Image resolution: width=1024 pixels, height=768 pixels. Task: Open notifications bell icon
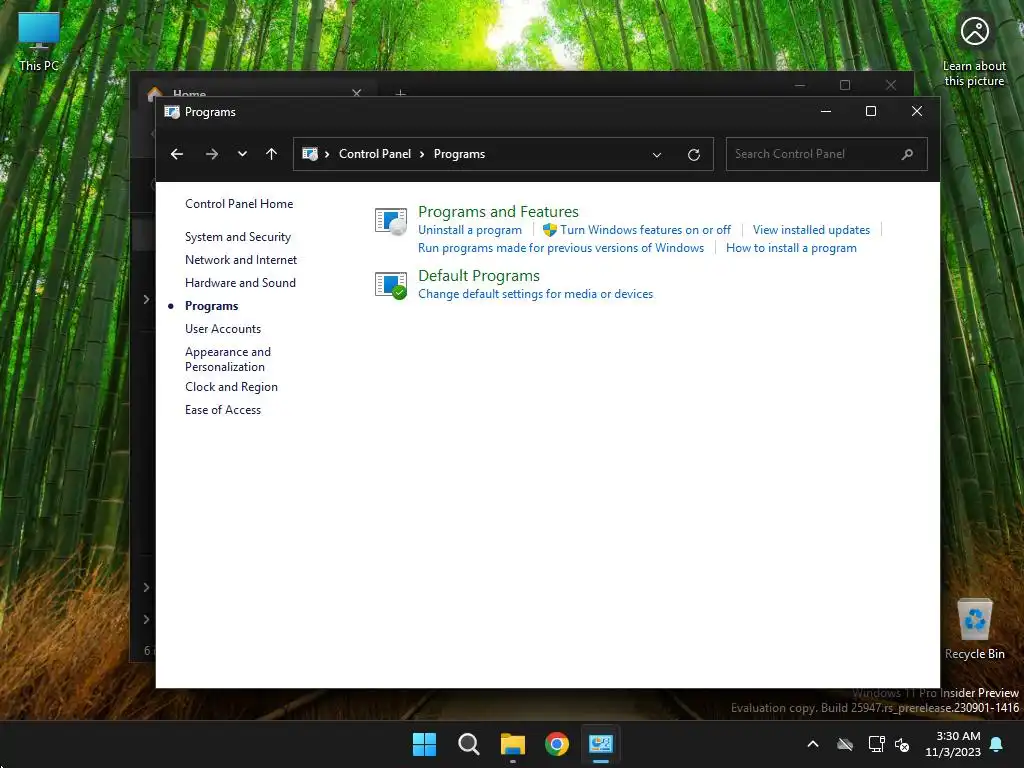pyautogui.click(x=996, y=744)
